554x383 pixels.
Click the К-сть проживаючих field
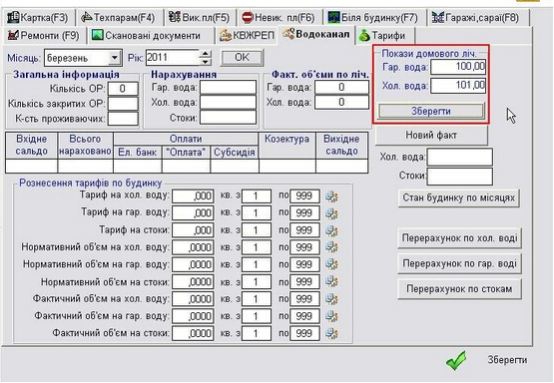click(123, 119)
